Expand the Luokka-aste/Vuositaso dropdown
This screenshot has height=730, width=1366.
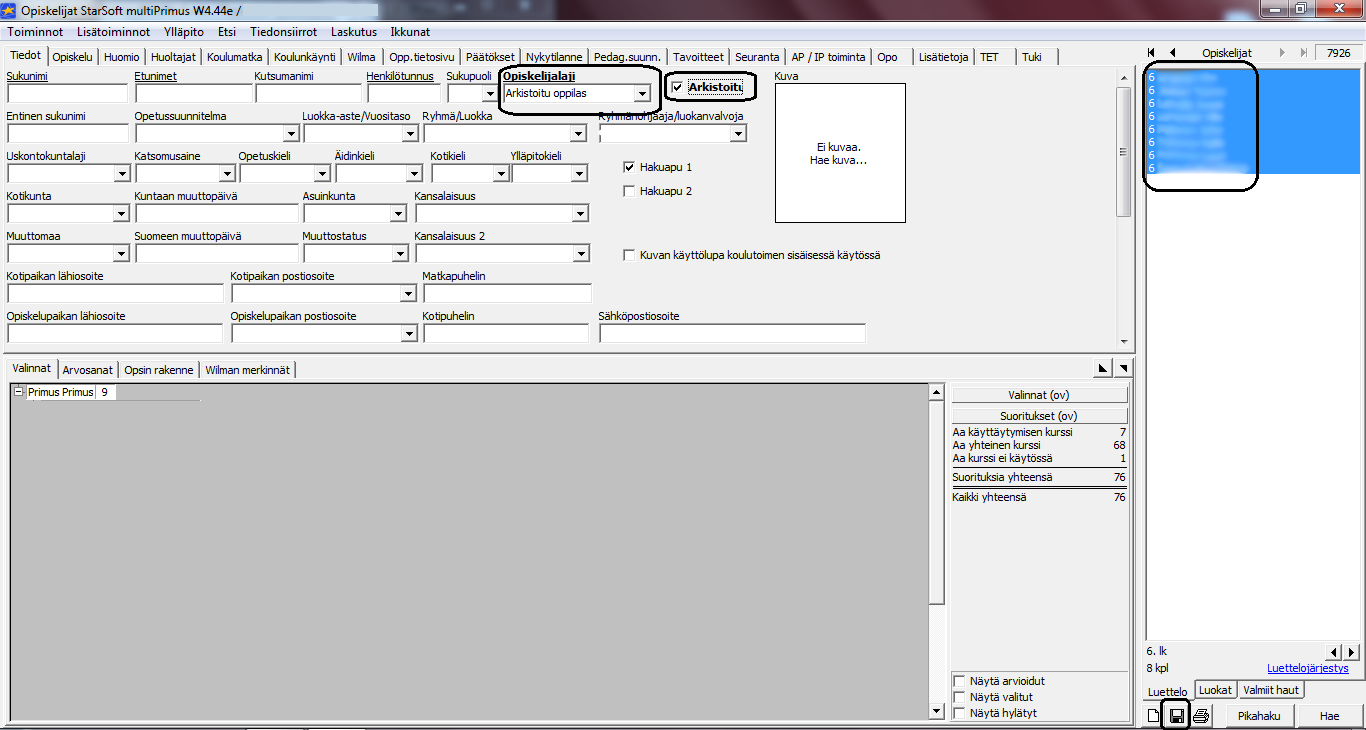pyautogui.click(x=410, y=134)
